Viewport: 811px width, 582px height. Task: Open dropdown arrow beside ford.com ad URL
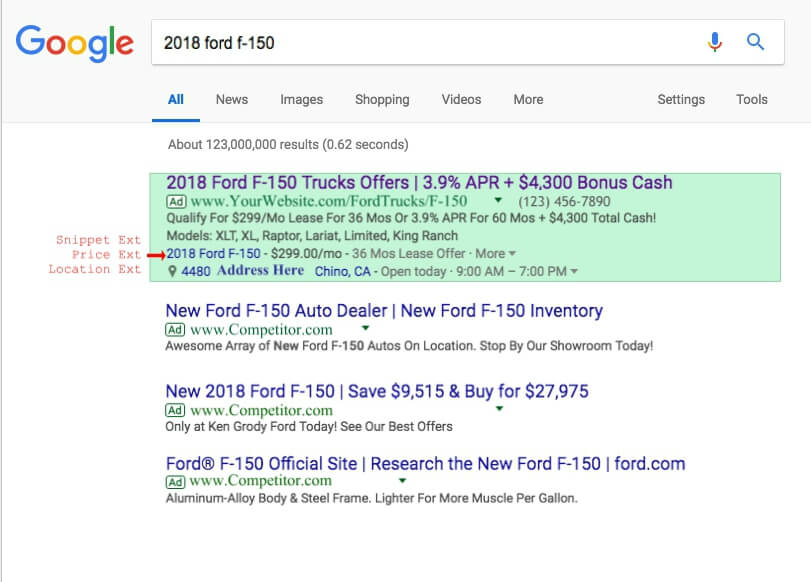click(402, 481)
